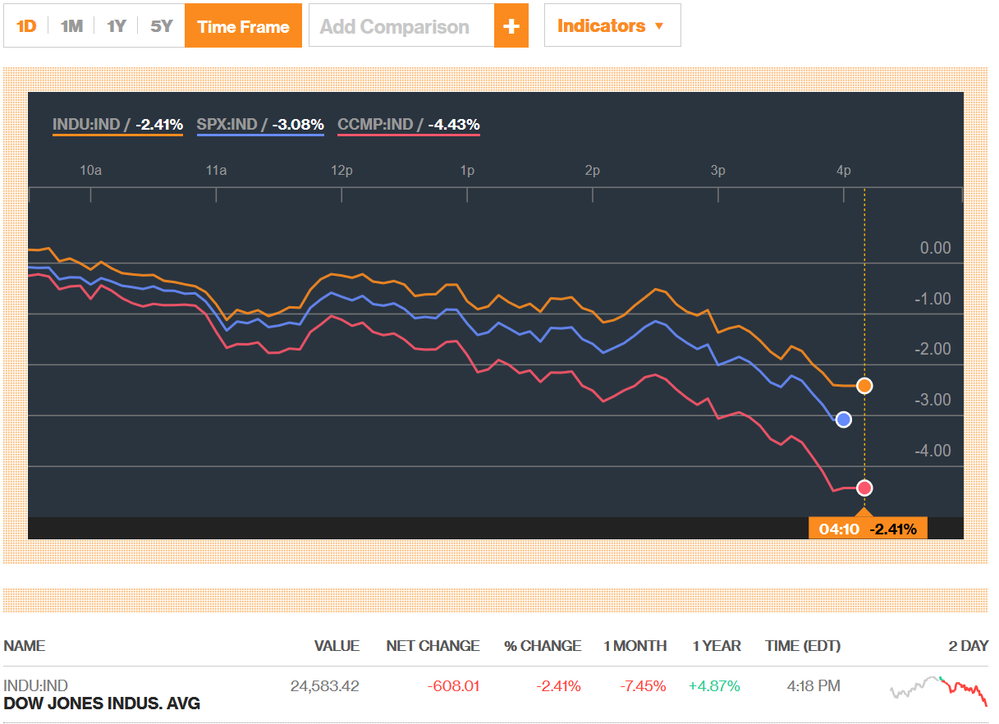Click the 1 MONTH column header
The width and height of the screenshot is (999, 724).
(635, 646)
